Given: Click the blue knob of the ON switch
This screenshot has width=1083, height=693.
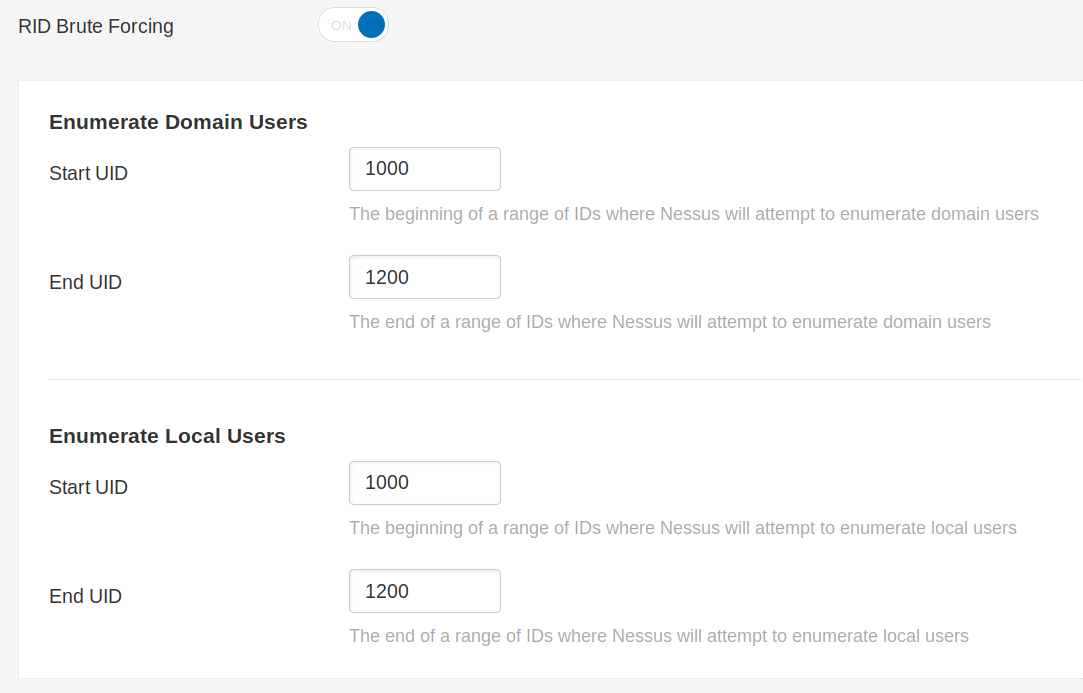Looking at the screenshot, I should [371, 25].
